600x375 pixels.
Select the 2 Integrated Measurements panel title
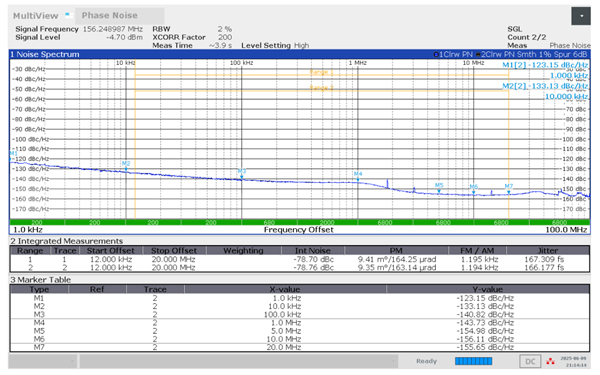point(67,241)
